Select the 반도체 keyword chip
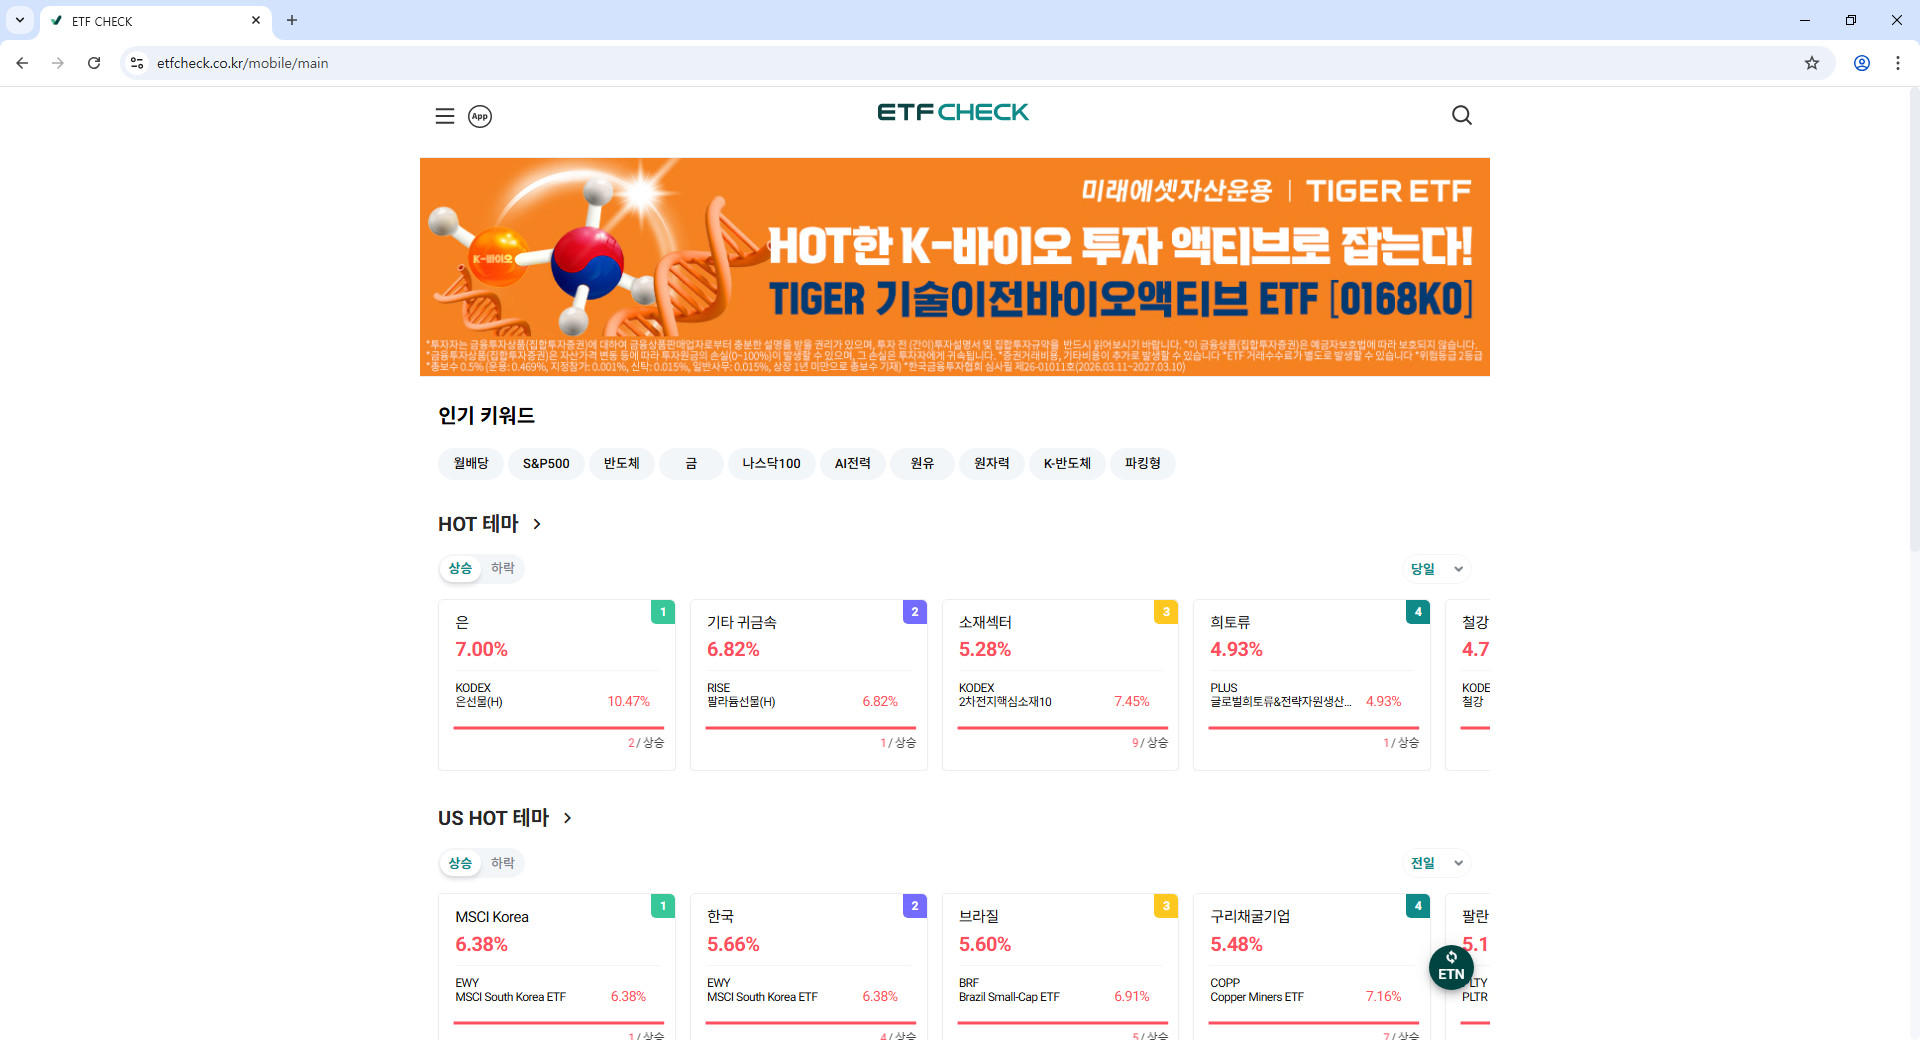This screenshot has width=1920, height=1040. click(x=621, y=463)
